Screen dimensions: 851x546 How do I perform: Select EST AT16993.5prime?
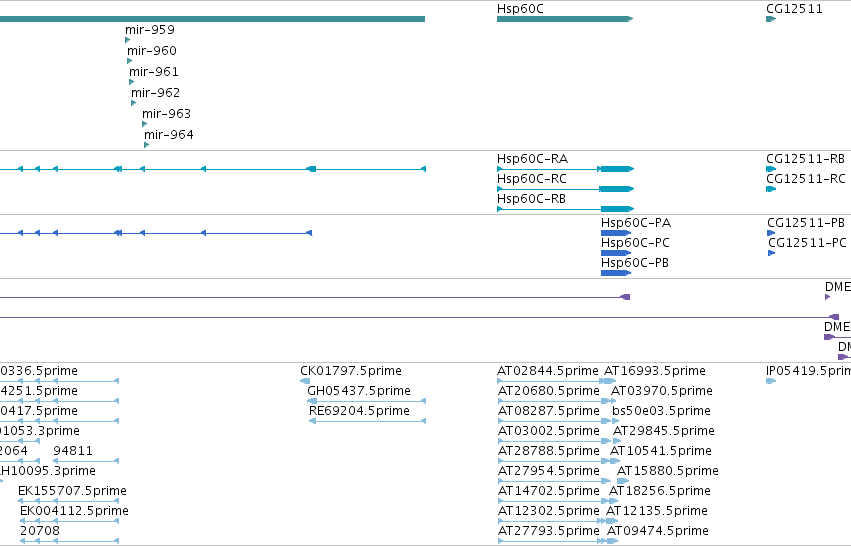[655, 371]
